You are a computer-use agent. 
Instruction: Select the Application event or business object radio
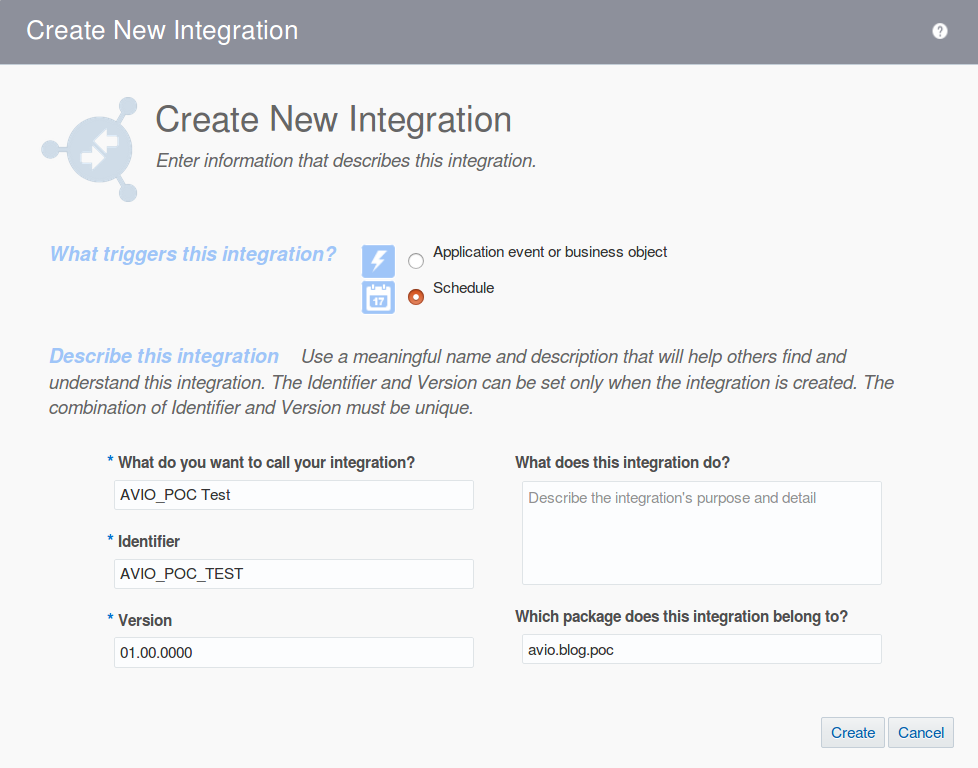click(415, 260)
